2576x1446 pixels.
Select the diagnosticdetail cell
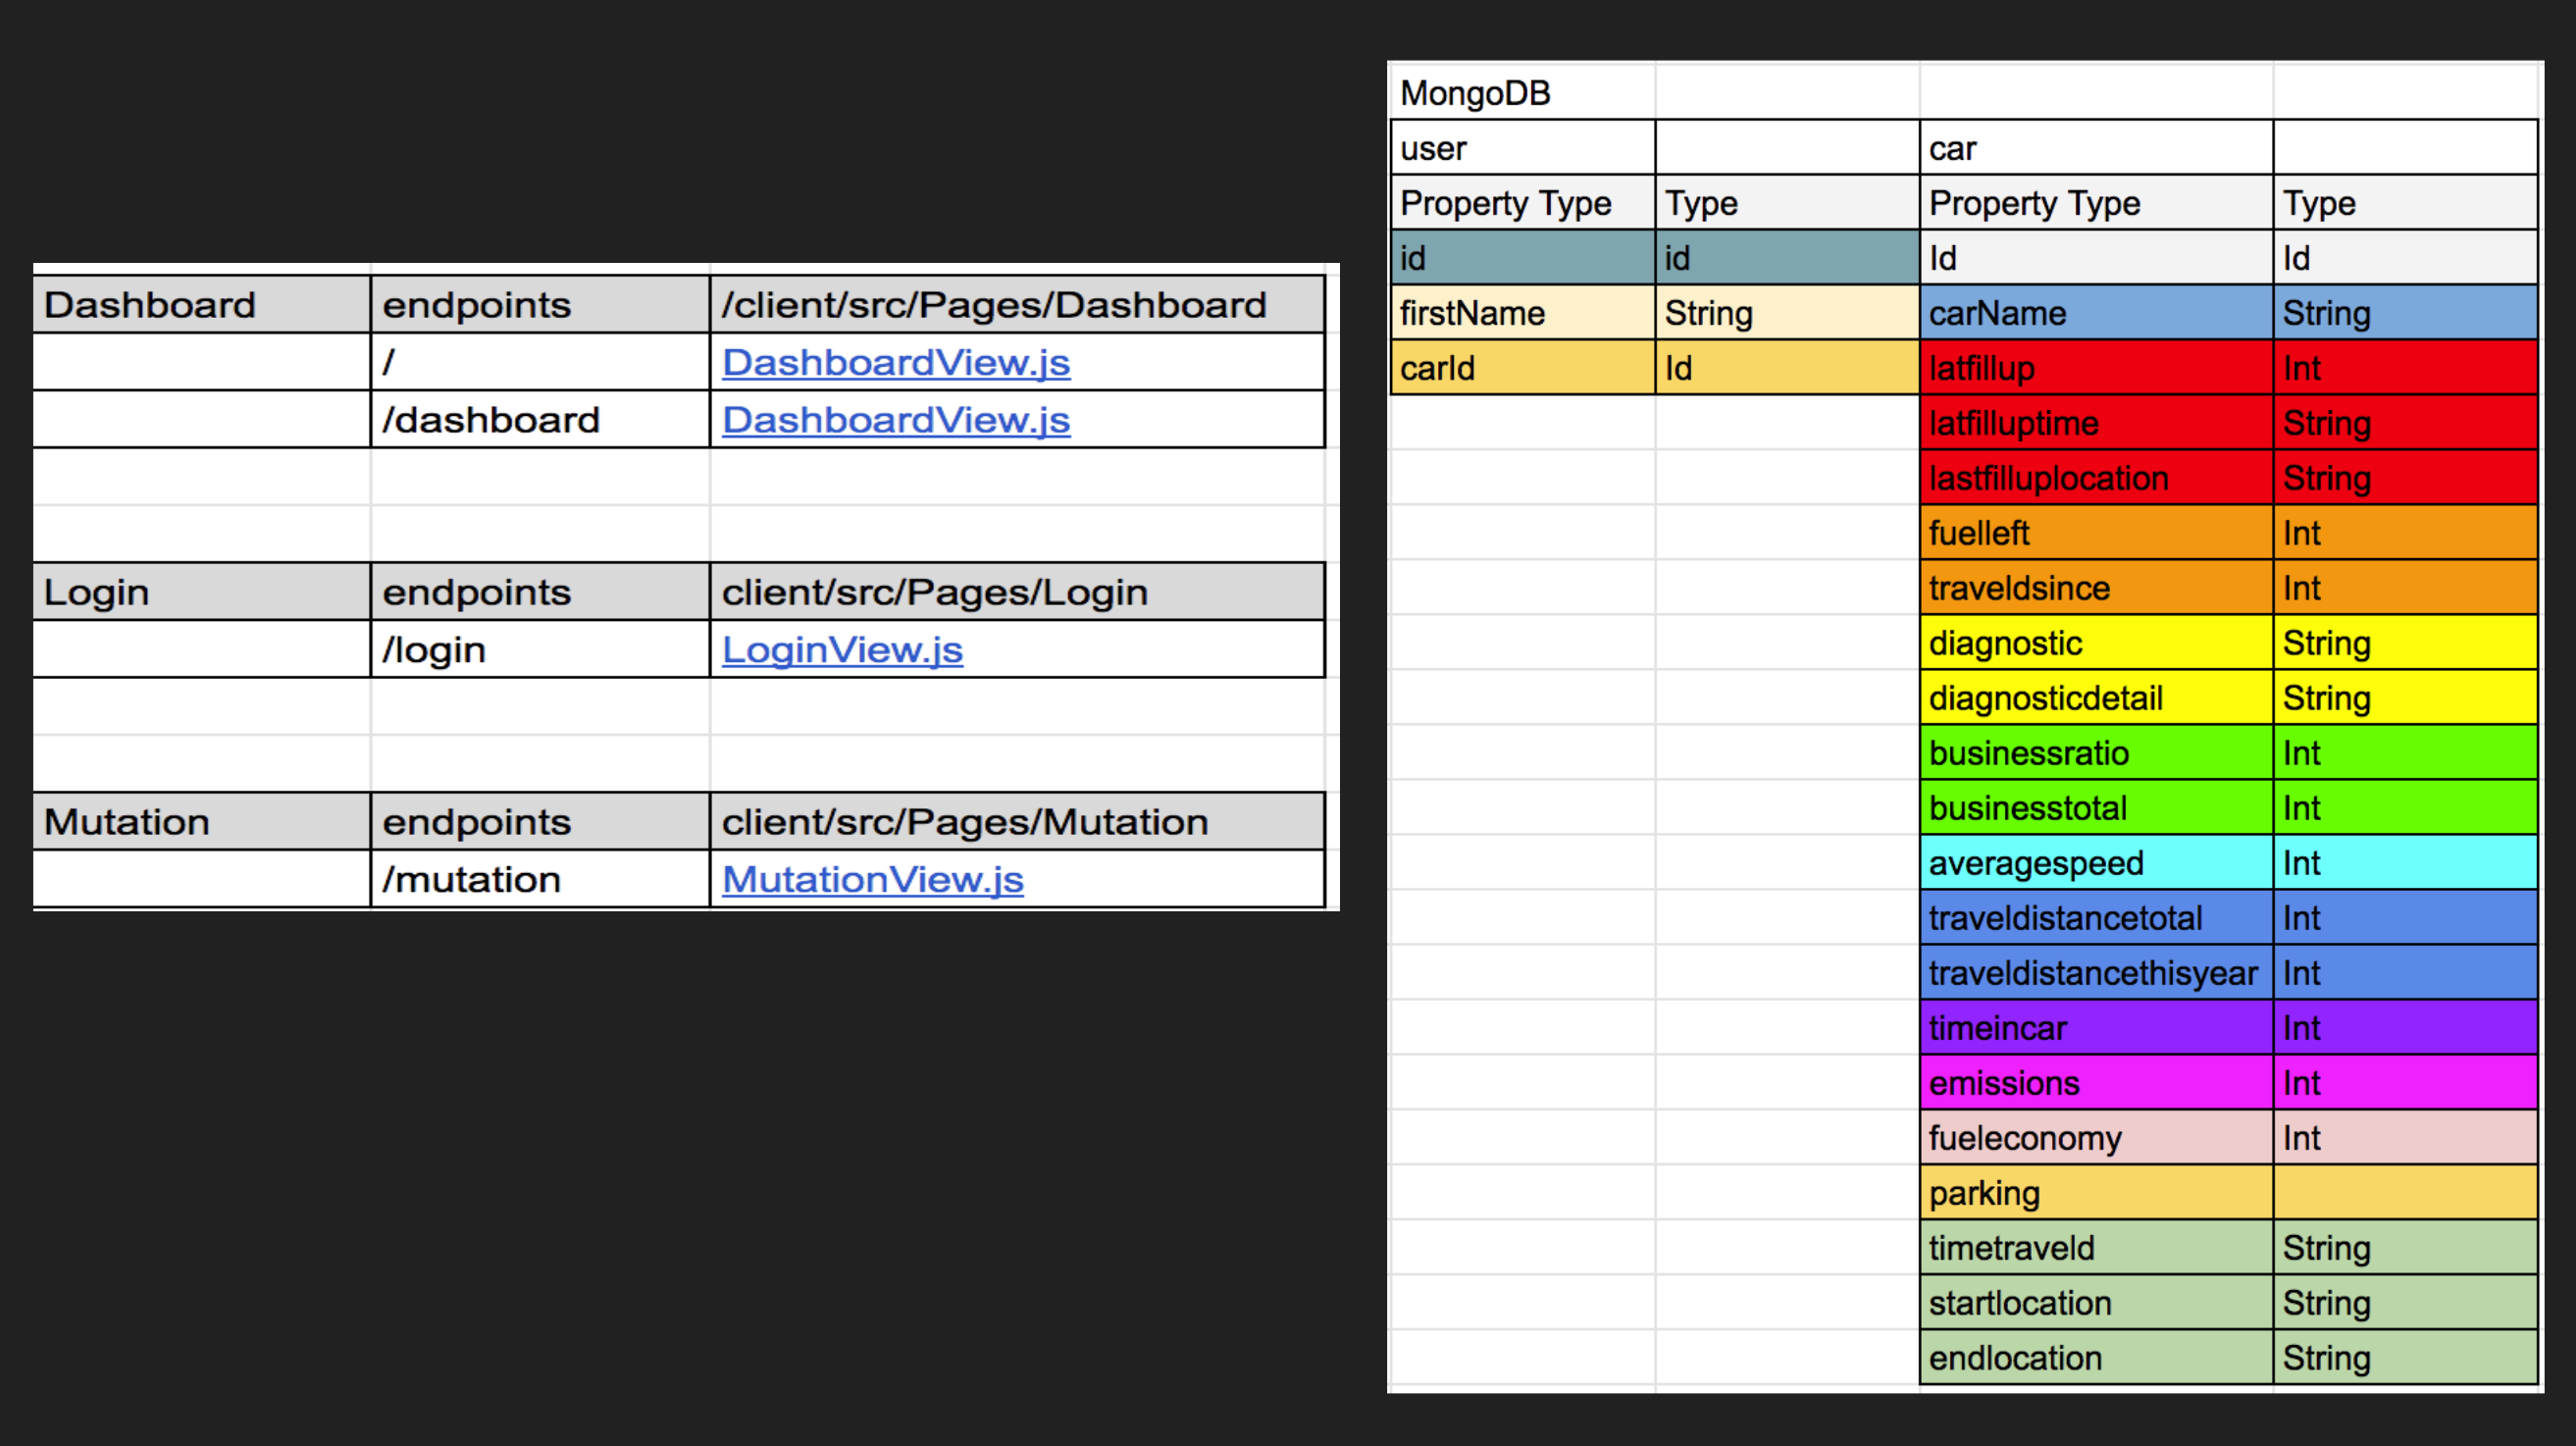click(2096, 698)
